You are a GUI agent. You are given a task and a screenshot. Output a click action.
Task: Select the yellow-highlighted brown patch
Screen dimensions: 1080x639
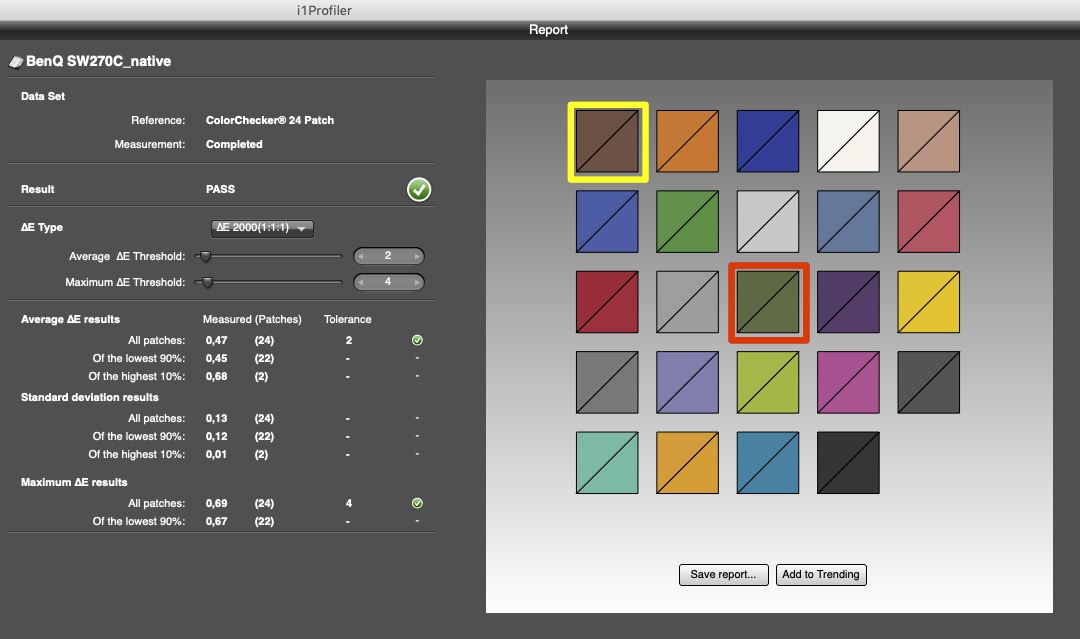click(608, 141)
